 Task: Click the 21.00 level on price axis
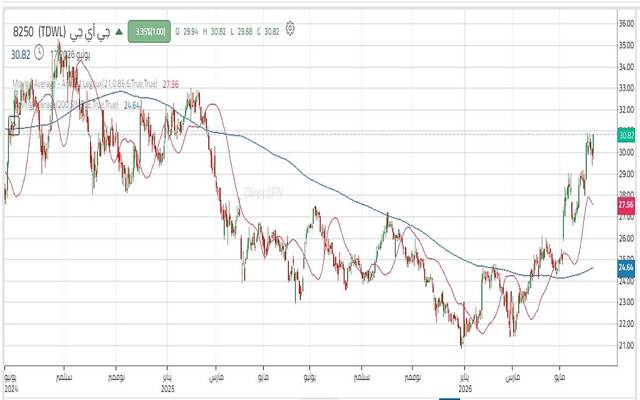point(626,346)
